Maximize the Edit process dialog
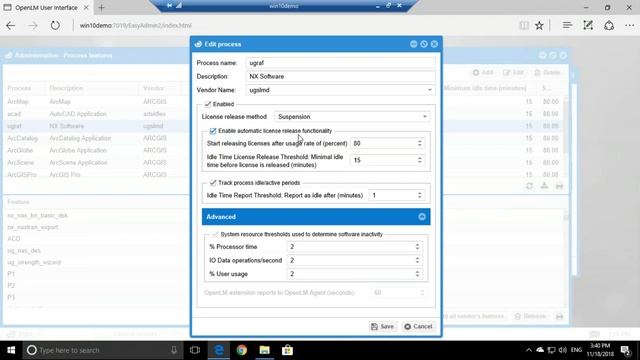 (424, 44)
